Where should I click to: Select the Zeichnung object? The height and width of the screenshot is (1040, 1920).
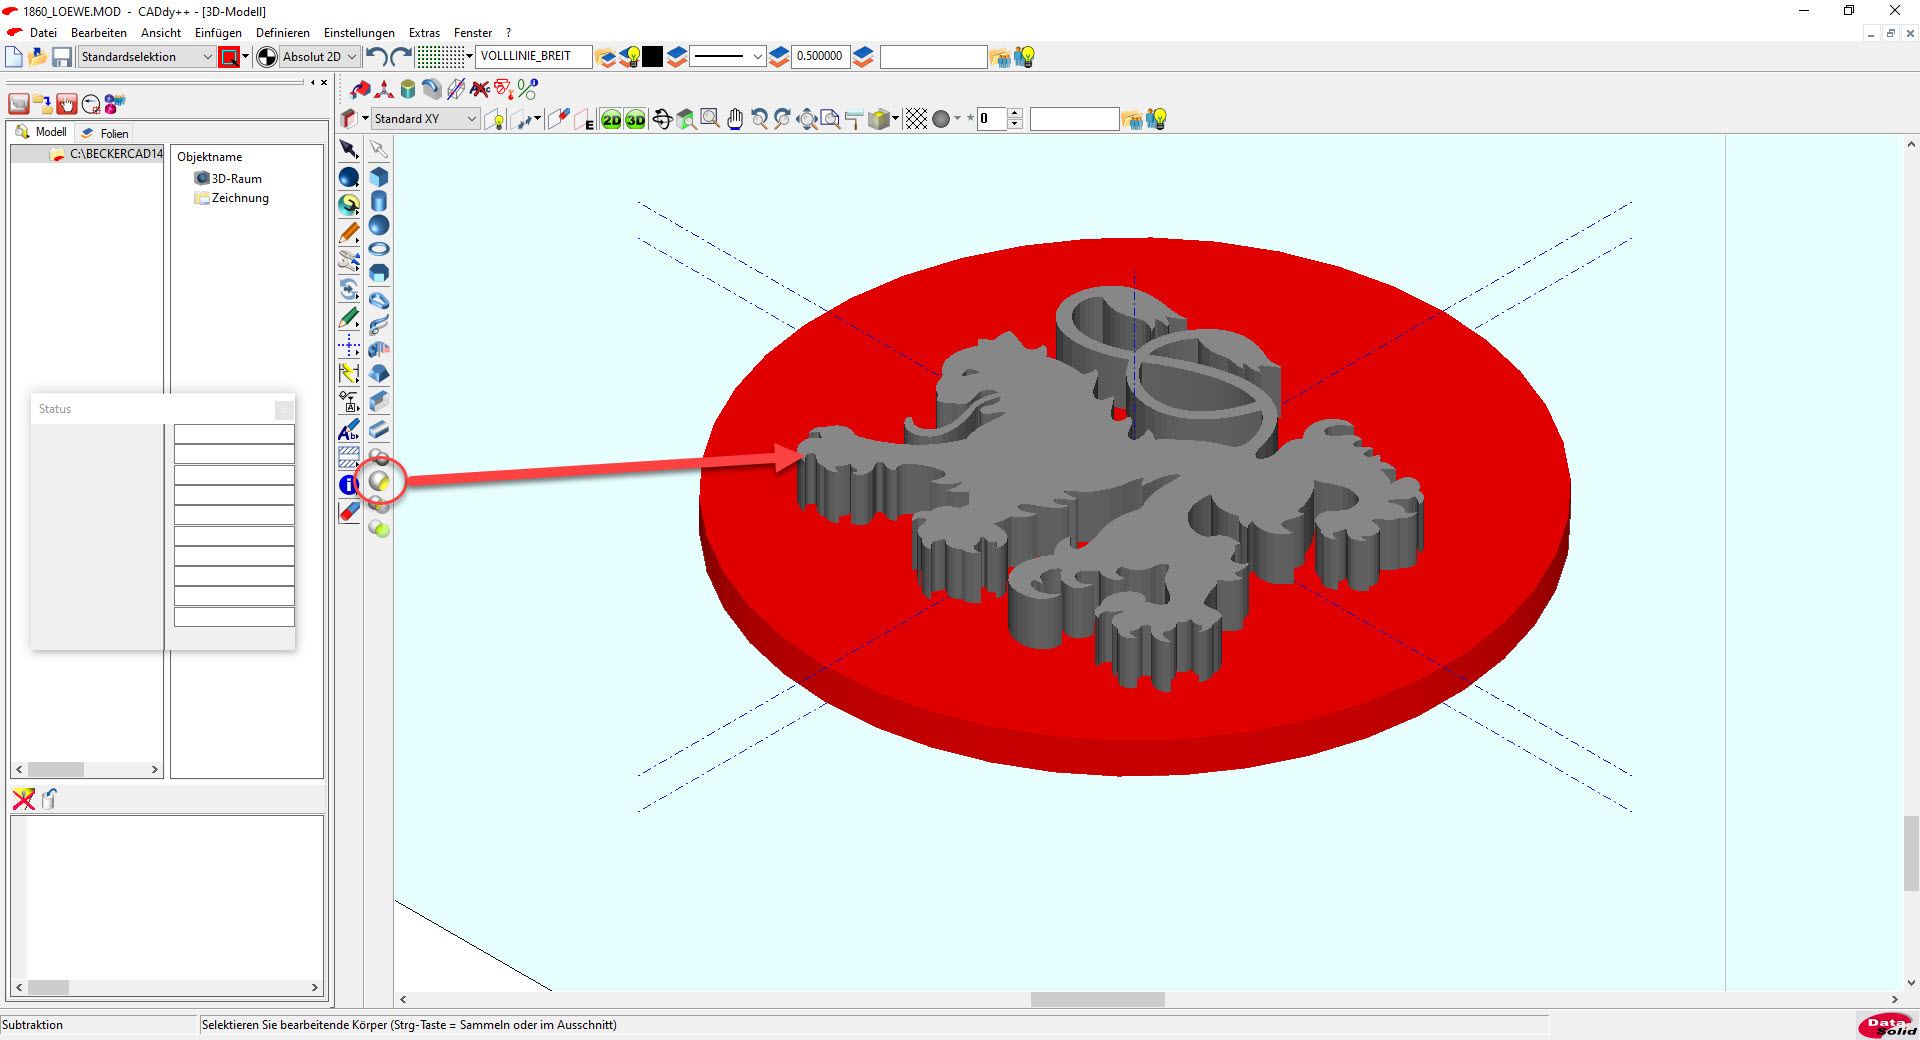pyautogui.click(x=231, y=198)
